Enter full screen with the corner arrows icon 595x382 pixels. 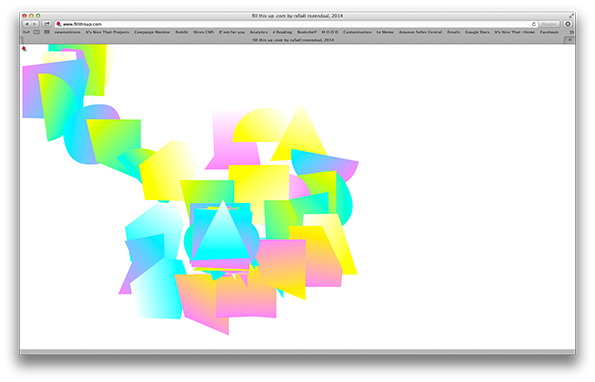pos(571,16)
